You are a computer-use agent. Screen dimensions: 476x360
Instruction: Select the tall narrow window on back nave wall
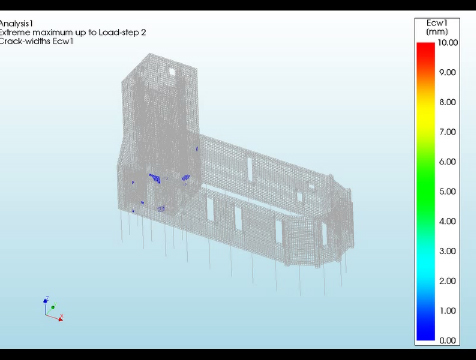coord(250,169)
